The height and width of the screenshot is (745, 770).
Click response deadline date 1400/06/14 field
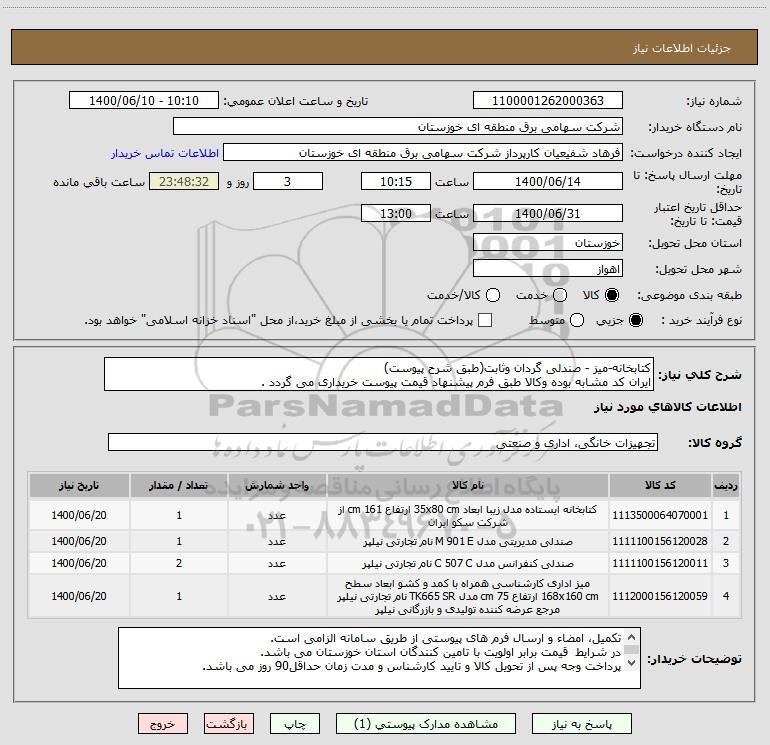pyautogui.click(x=548, y=181)
